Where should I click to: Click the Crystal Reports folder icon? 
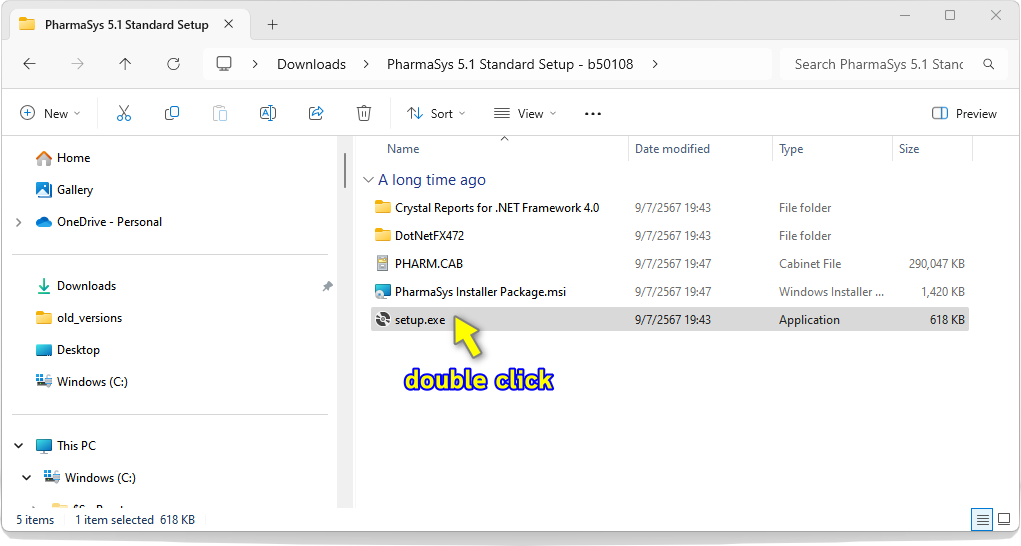click(383, 207)
